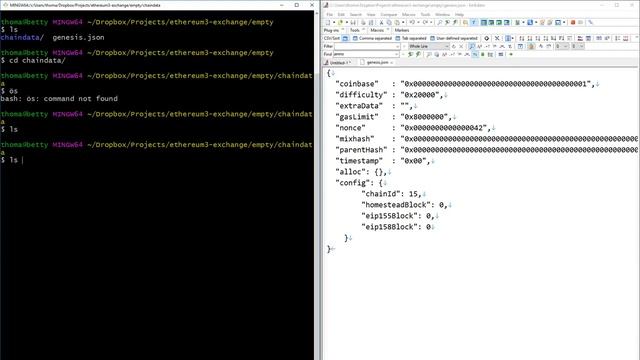This screenshot has height=360, width=640.
Task: Click the Save toolbar icon
Action: (353, 22)
